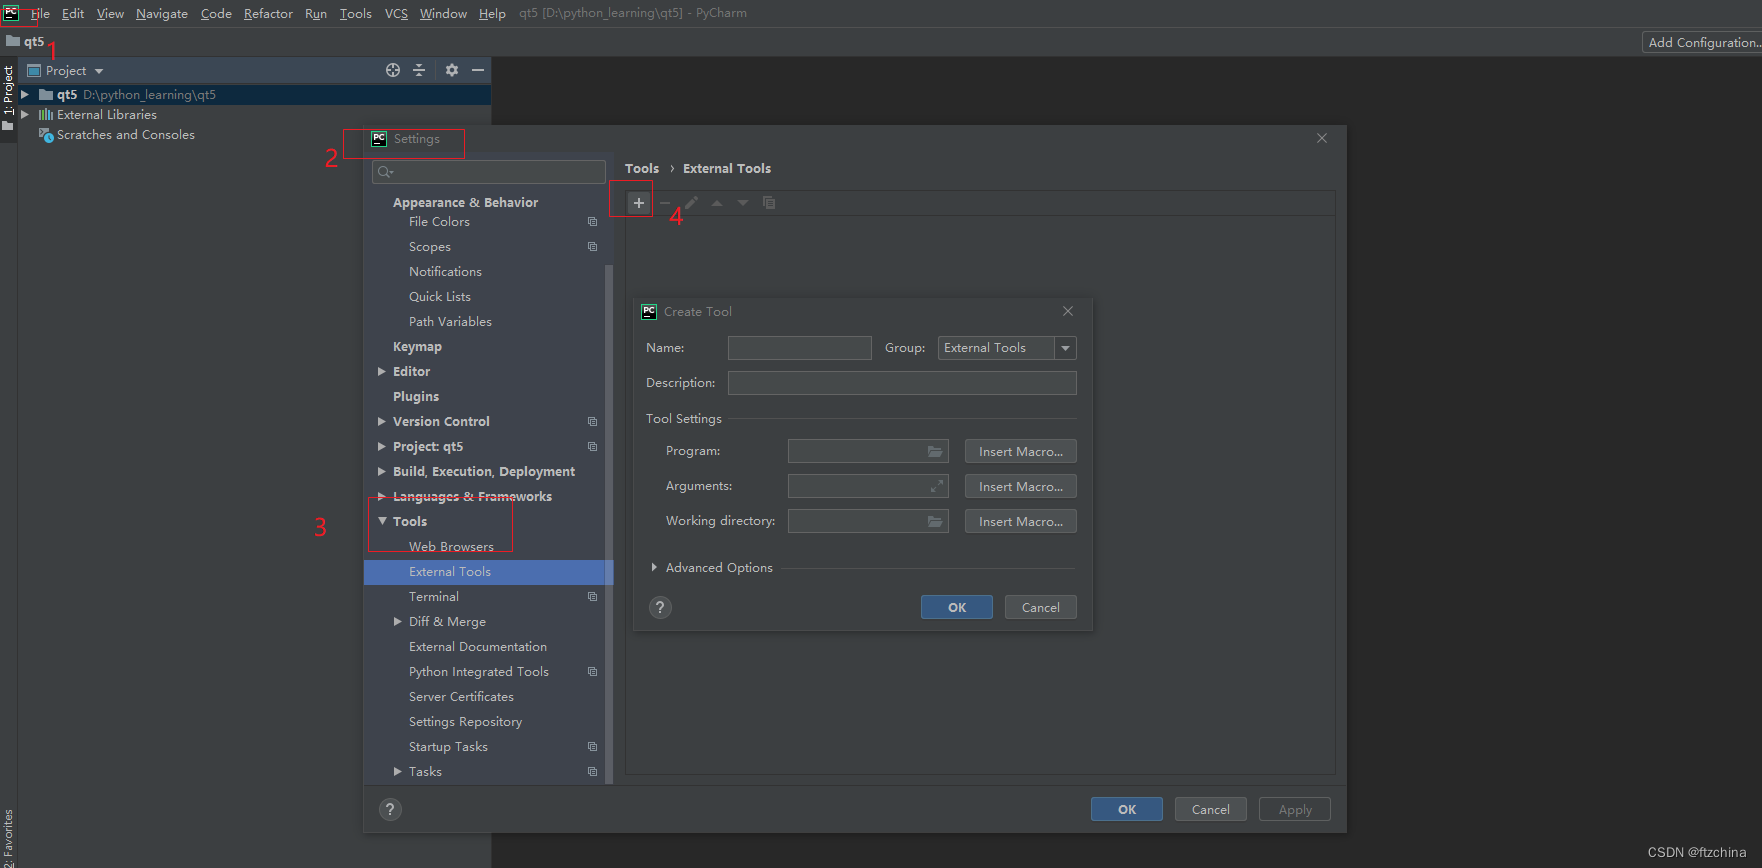
Task: Click help icon in Create Tool dialog
Action: pyautogui.click(x=660, y=607)
